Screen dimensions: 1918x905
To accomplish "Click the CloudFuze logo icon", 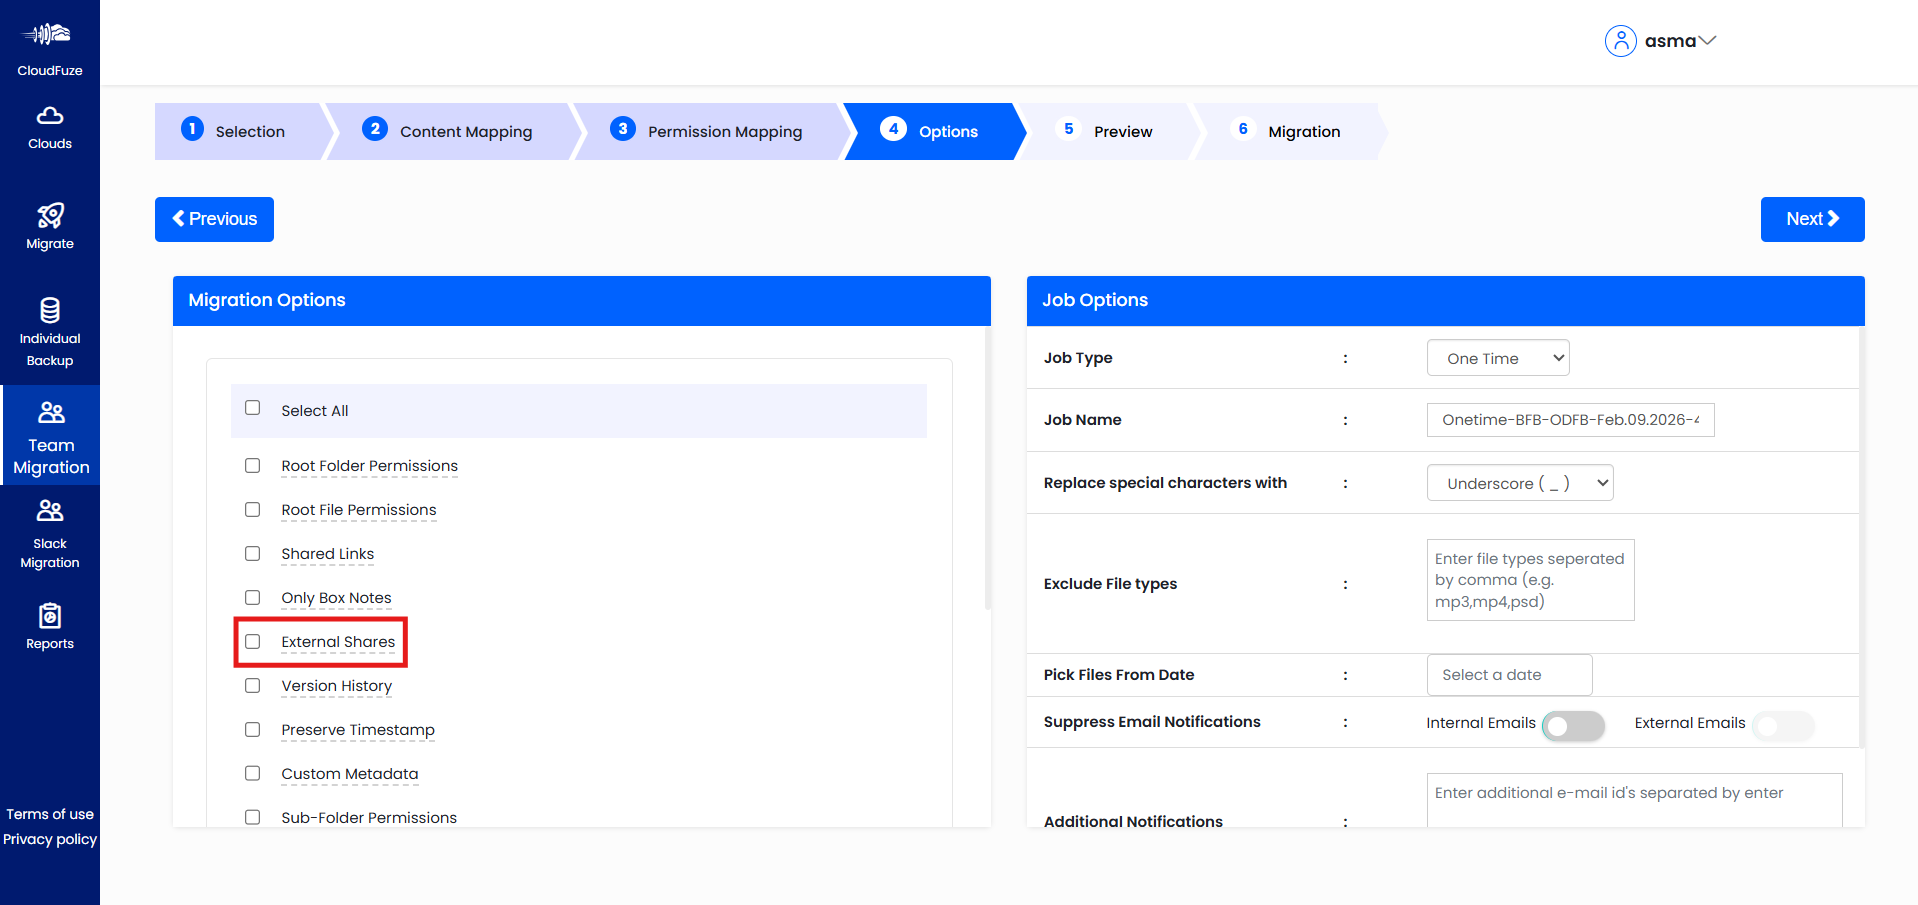I will pos(48,35).
